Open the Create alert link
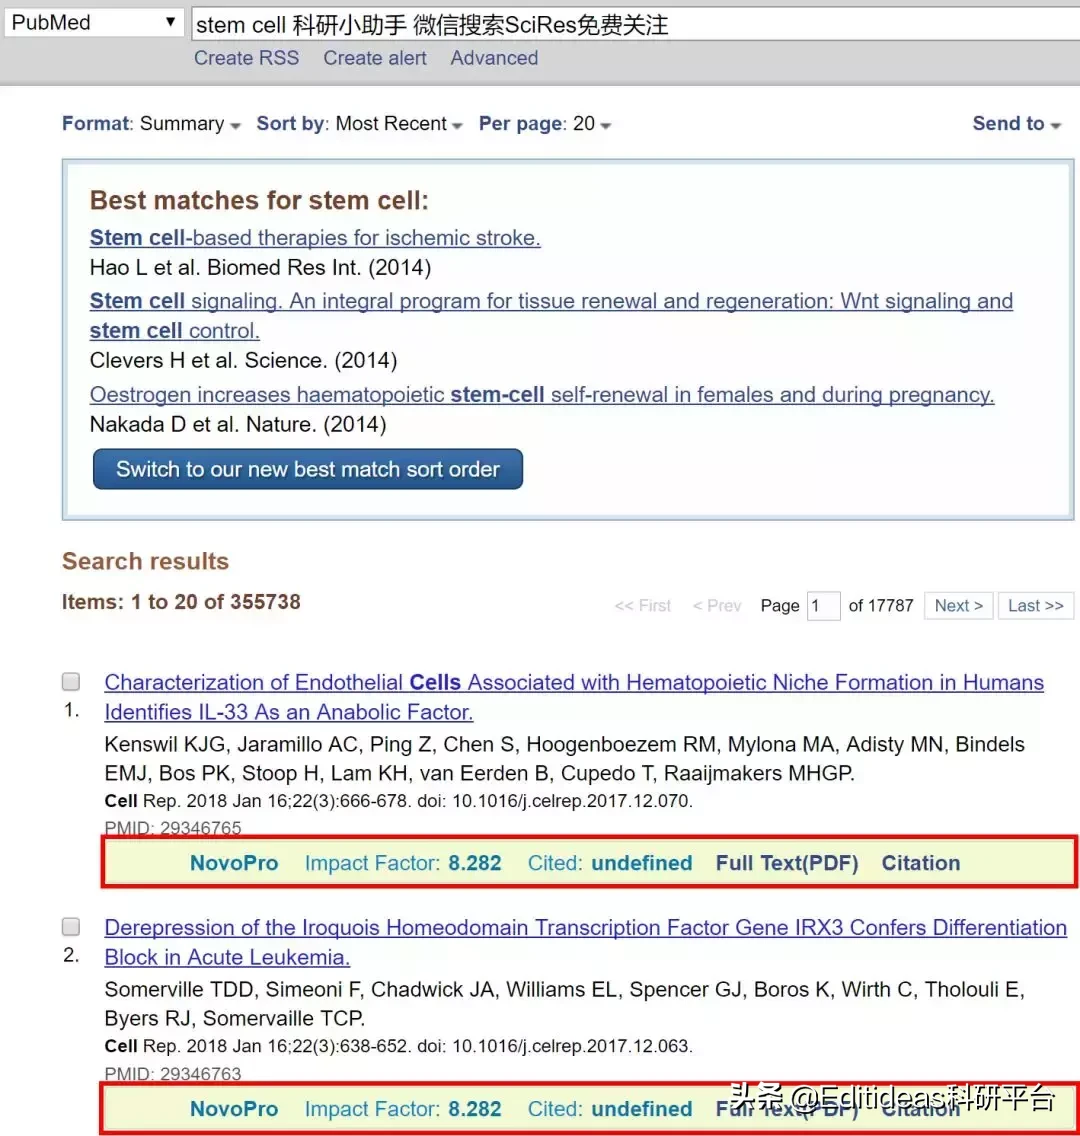 tap(374, 58)
